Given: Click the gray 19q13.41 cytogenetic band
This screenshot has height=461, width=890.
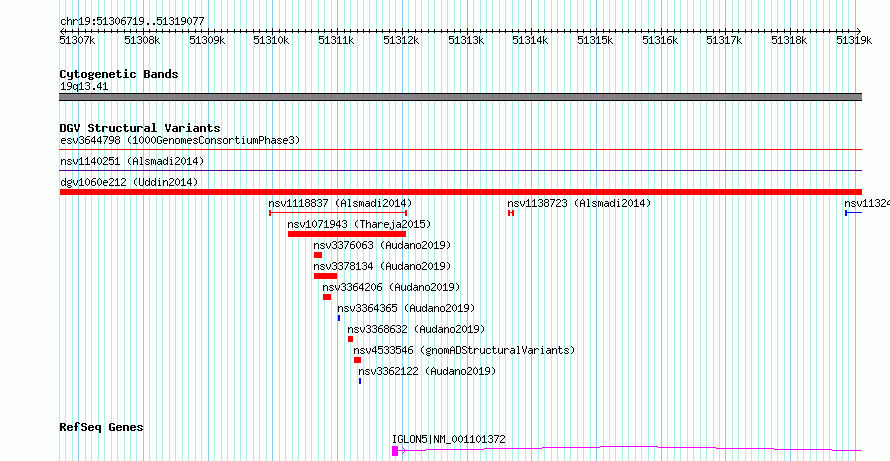Looking at the screenshot, I should tap(461, 97).
